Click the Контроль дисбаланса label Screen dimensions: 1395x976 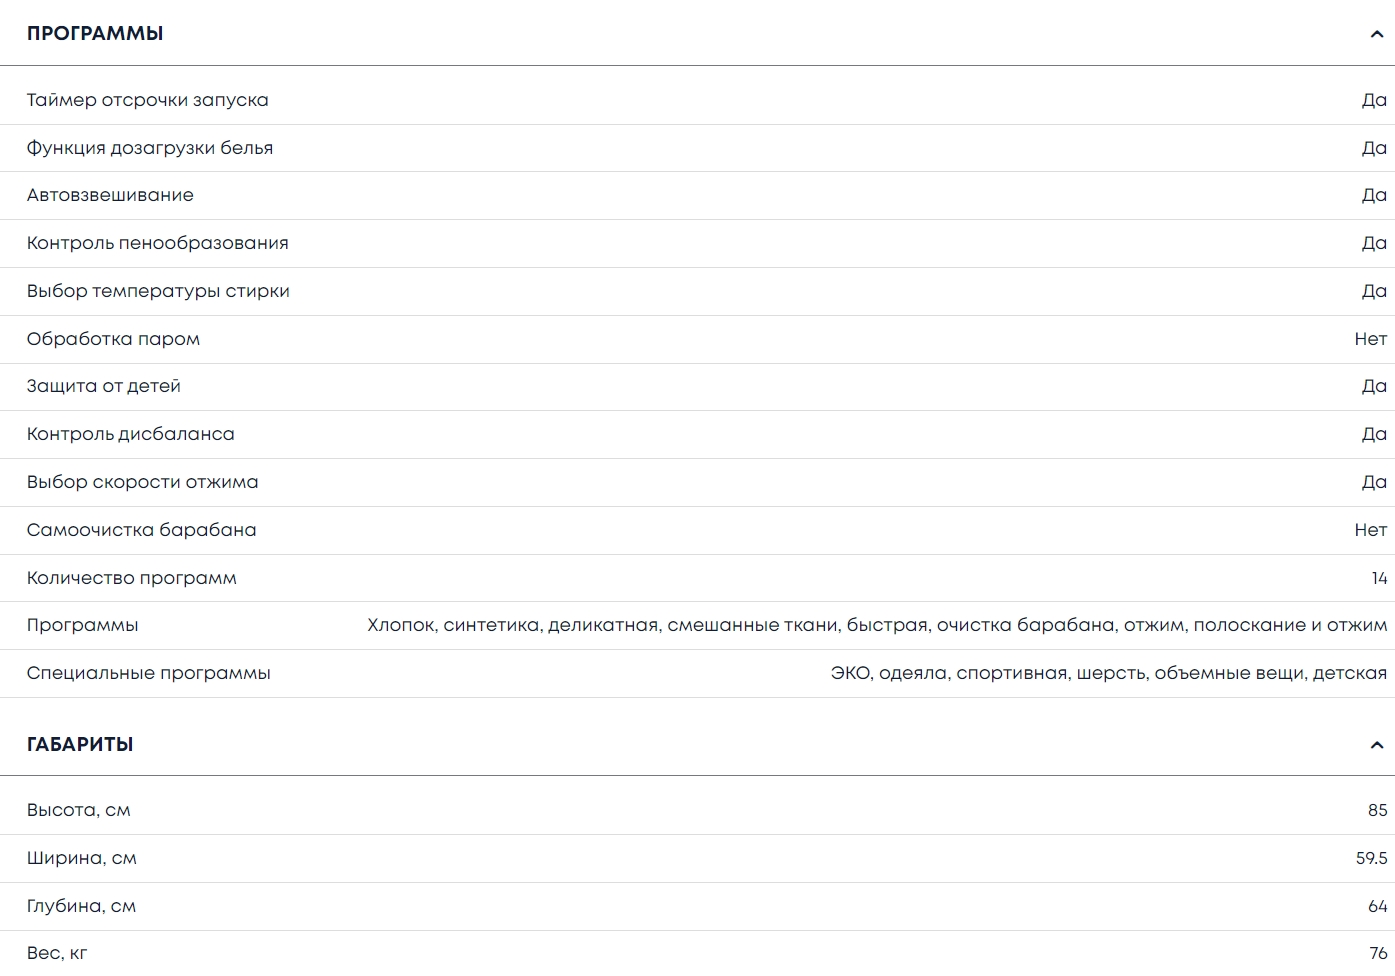[x=130, y=434]
